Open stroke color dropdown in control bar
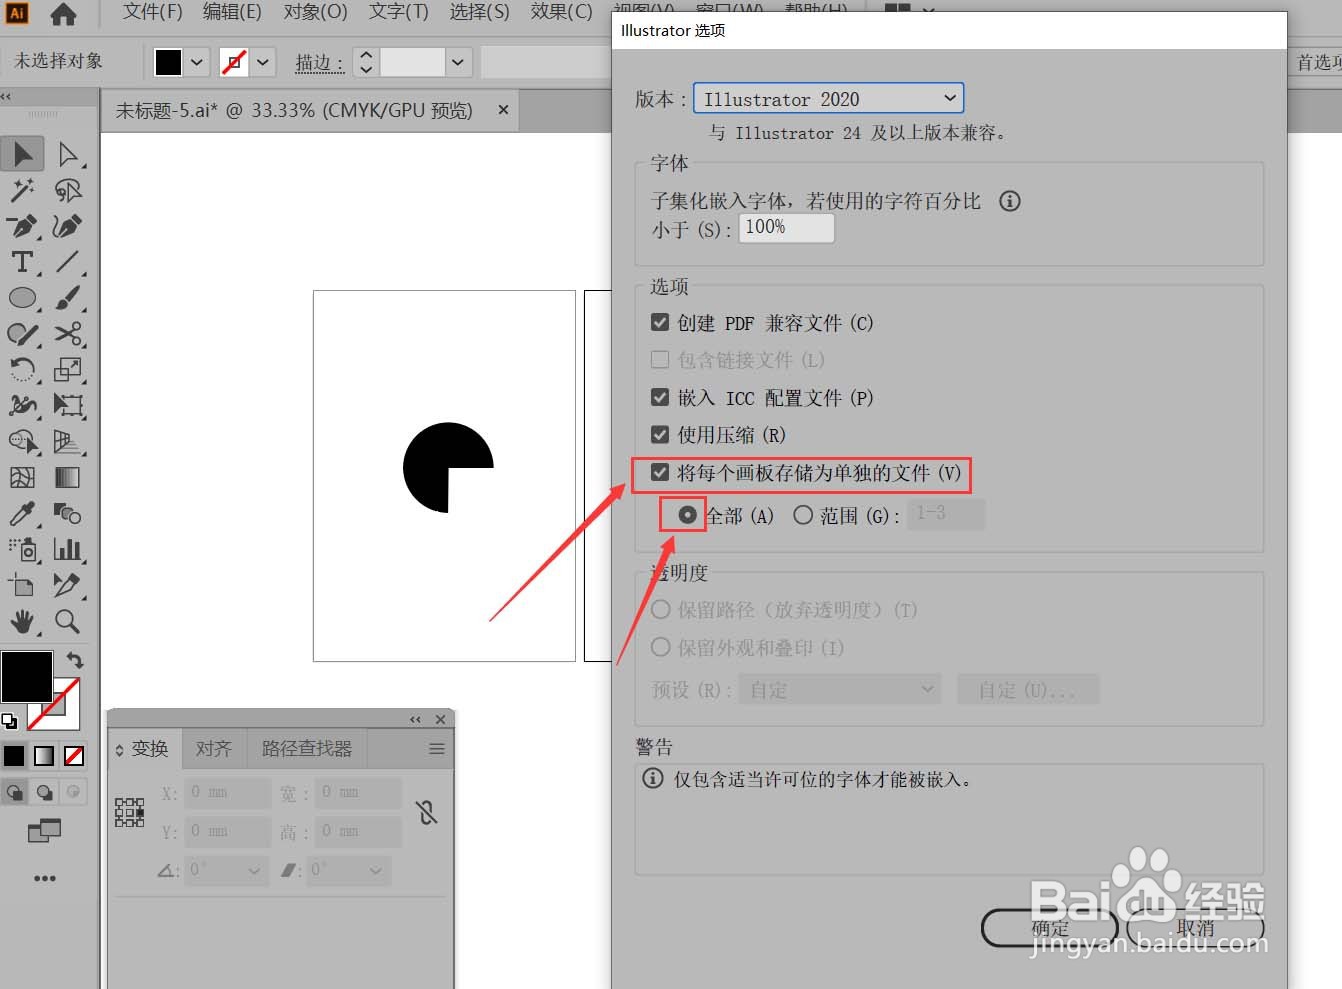Screen dimensions: 1342x989 (263, 62)
